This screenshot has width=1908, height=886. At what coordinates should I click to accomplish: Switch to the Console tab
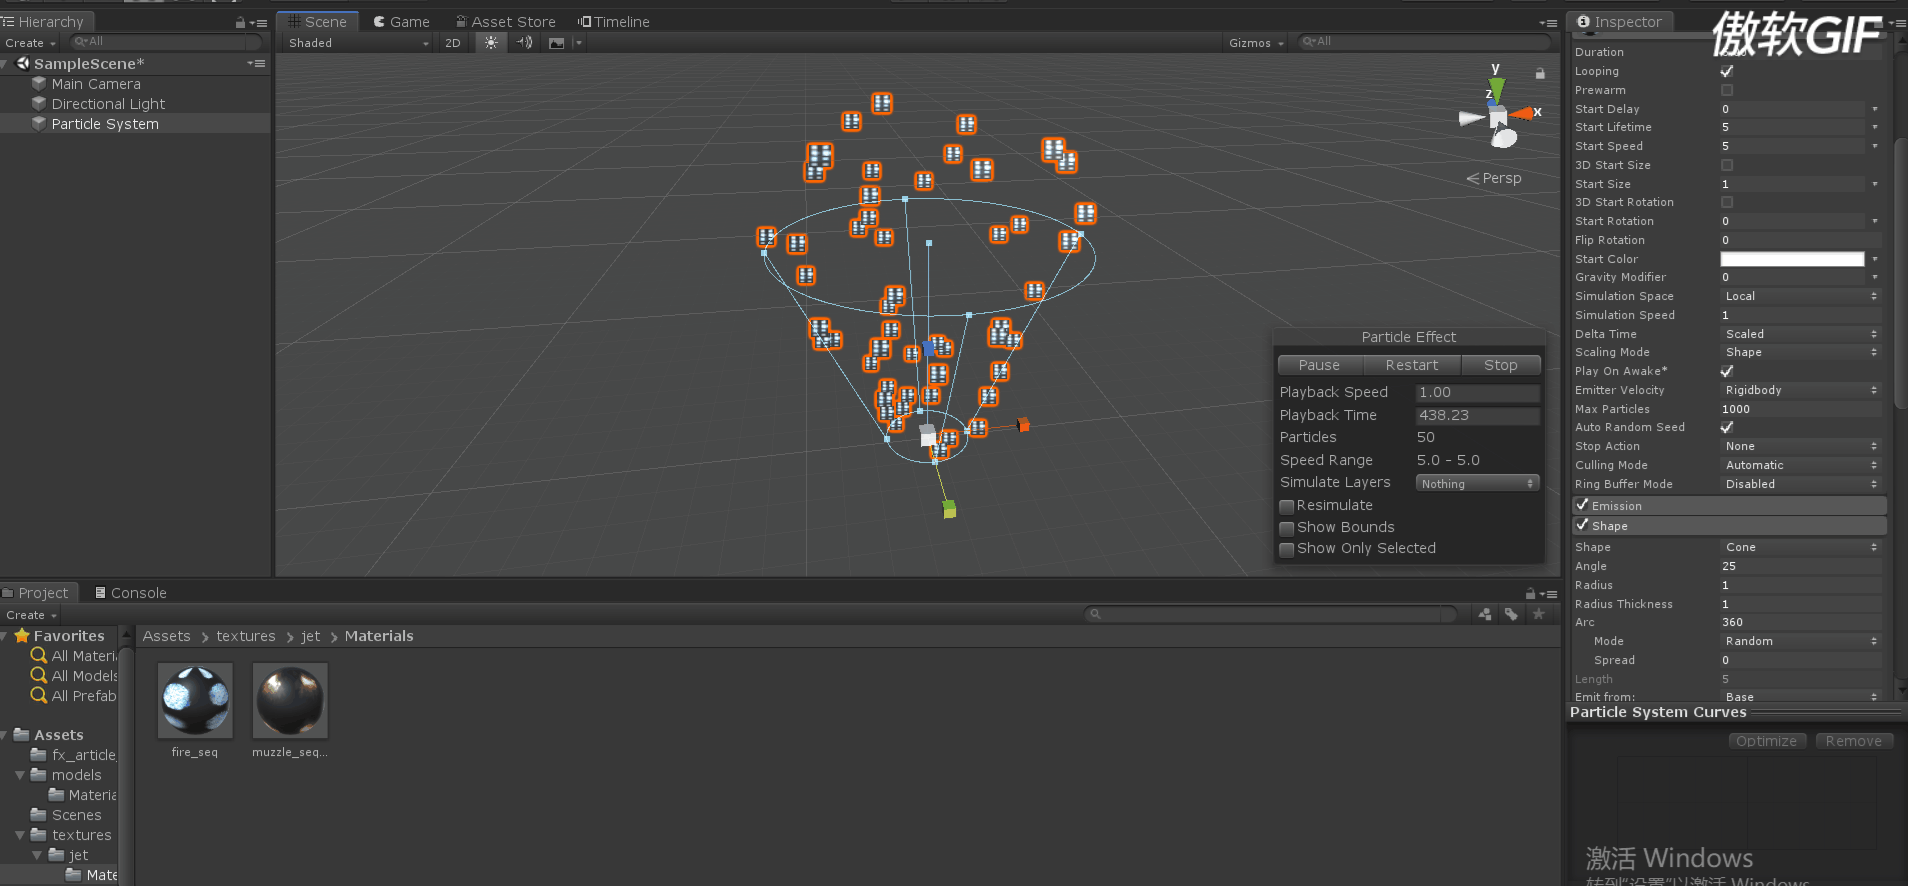coord(130,593)
